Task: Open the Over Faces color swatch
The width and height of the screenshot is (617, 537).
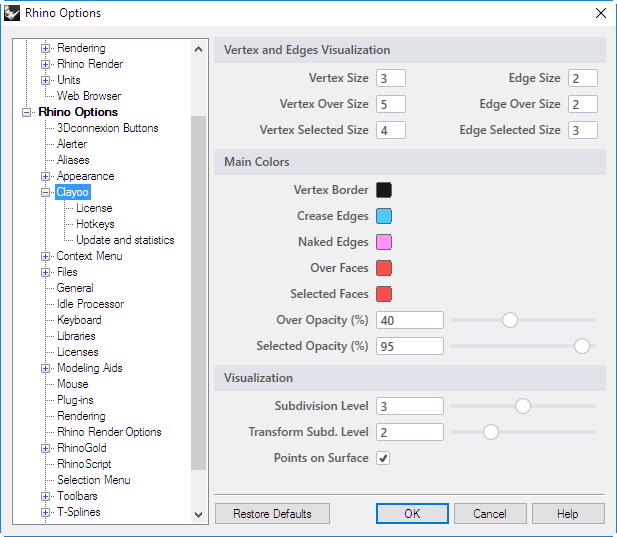Action: (384, 268)
